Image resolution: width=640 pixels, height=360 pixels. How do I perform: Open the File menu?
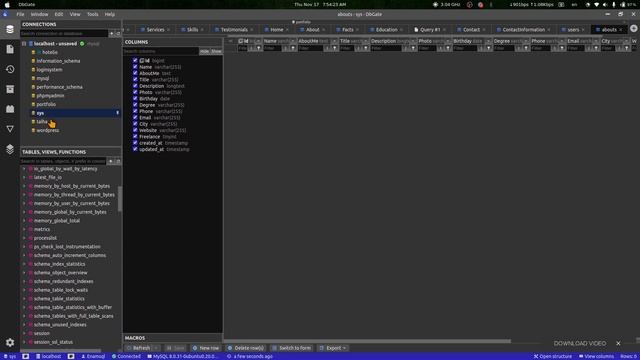coord(20,14)
